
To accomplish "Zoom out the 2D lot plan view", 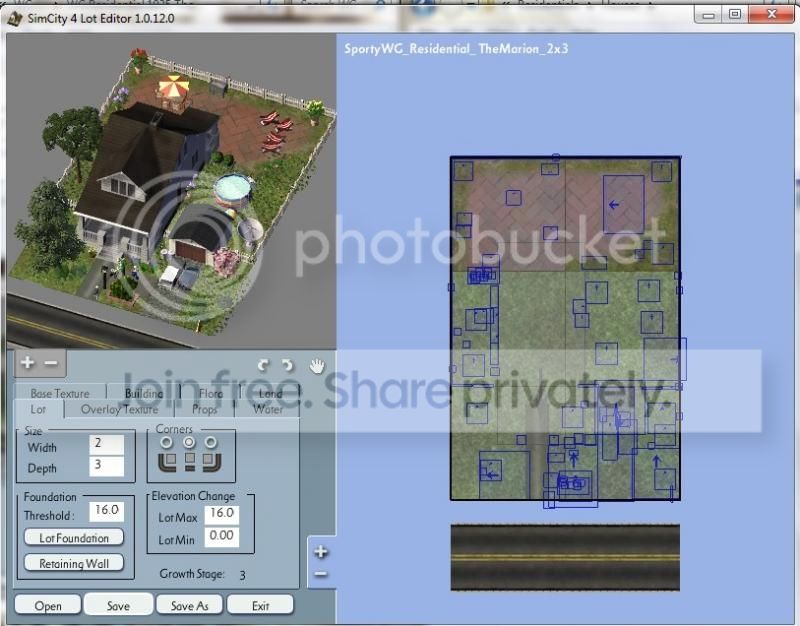I will coord(320,574).
